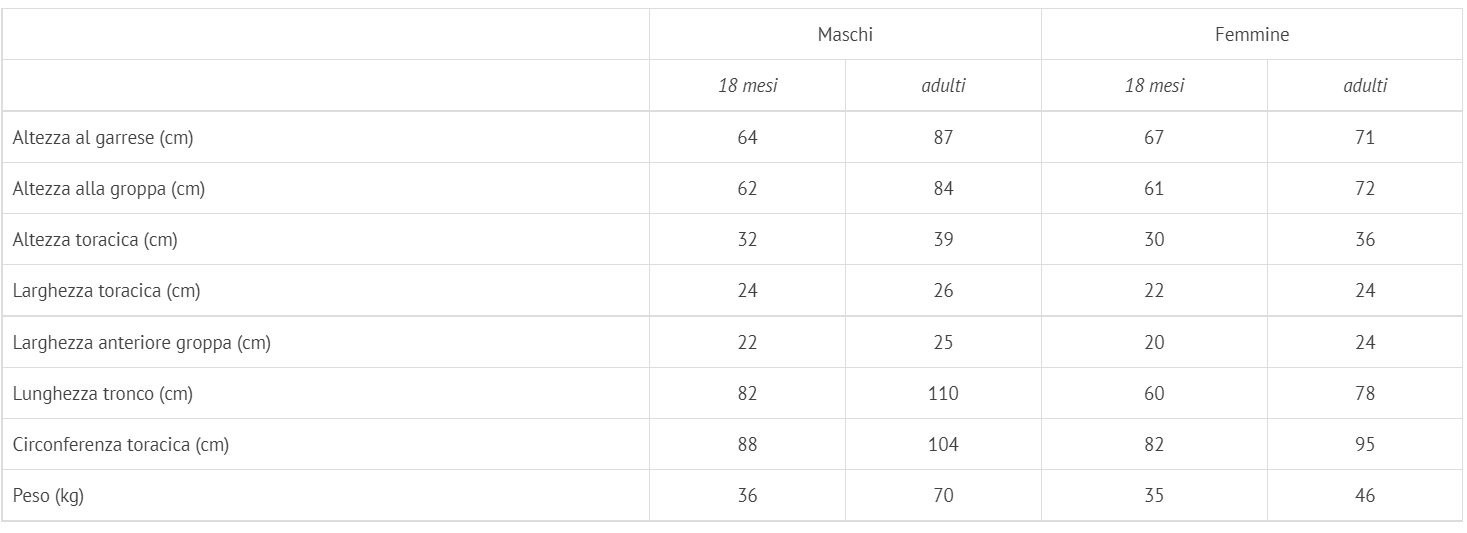Select the 18 mesi header under Maschi

(x=747, y=86)
